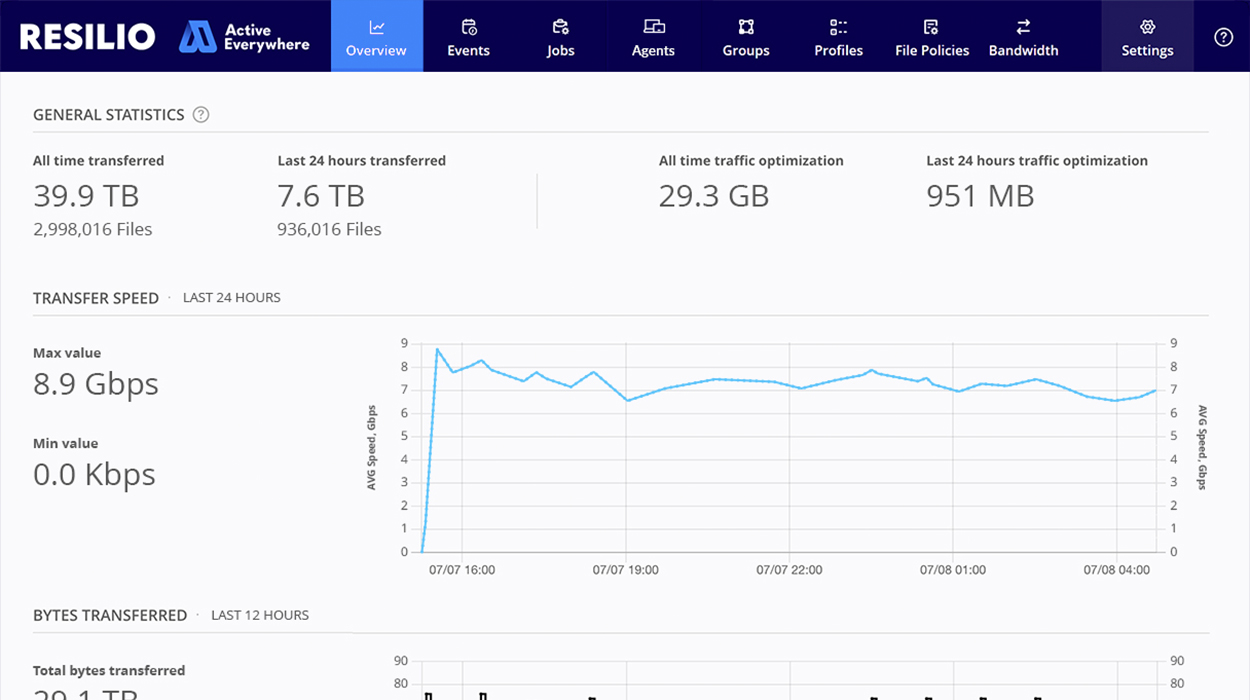Open the Jobs page icon

coord(560,28)
